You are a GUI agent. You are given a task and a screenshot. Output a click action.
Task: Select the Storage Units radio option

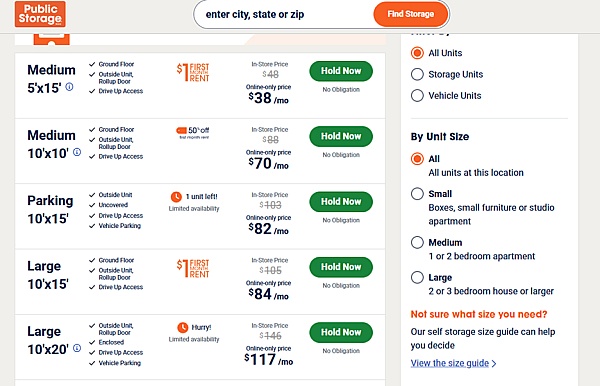[x=417, y=74]
